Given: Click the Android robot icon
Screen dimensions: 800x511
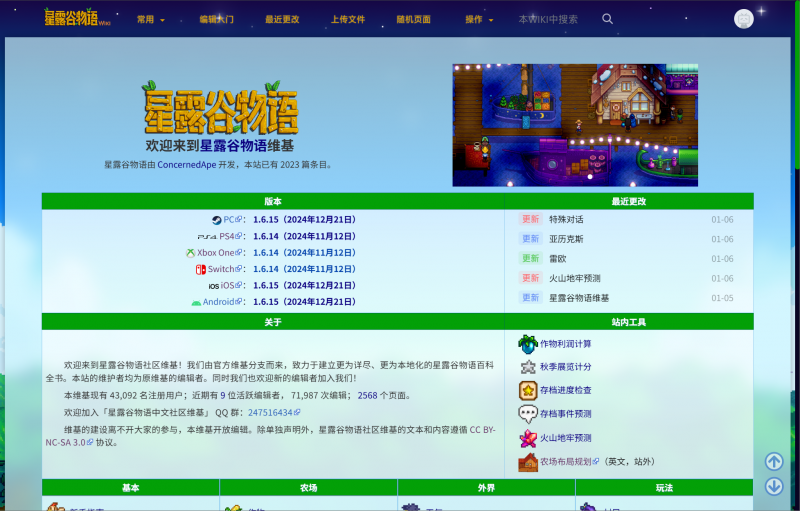Looking at the screenshot, I should coord(196,302).
